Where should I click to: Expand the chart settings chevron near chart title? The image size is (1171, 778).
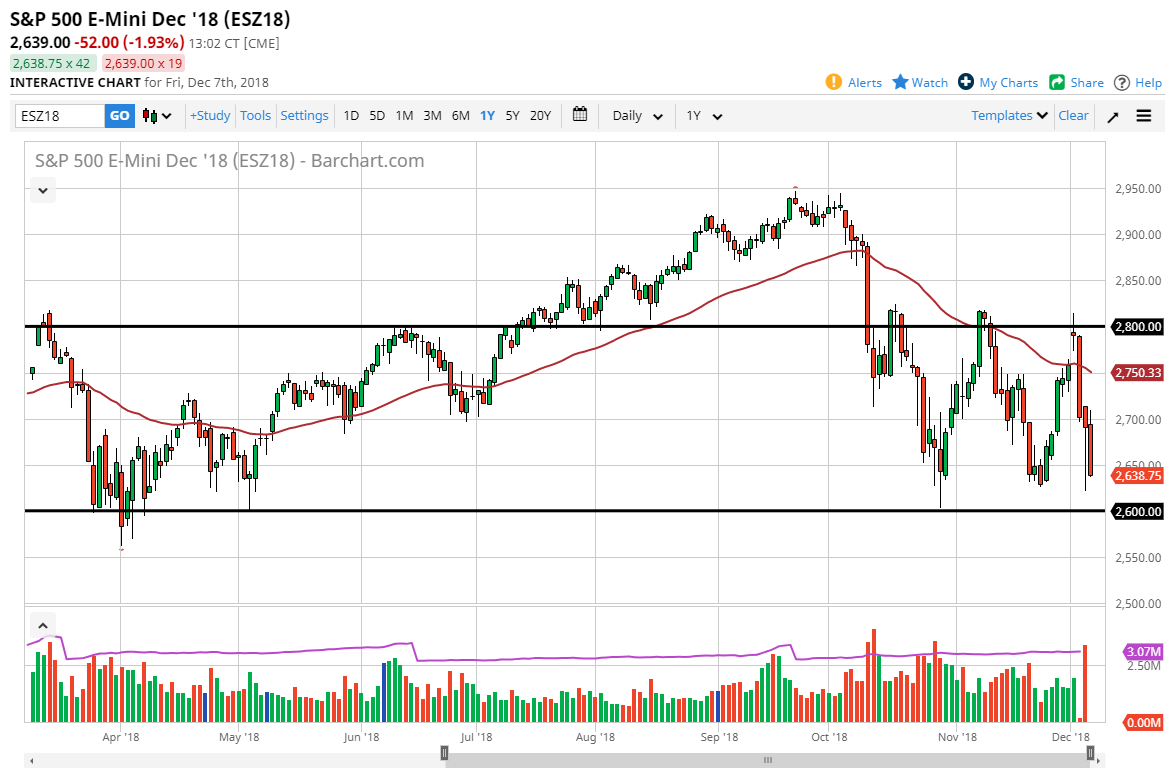point(42,190)
